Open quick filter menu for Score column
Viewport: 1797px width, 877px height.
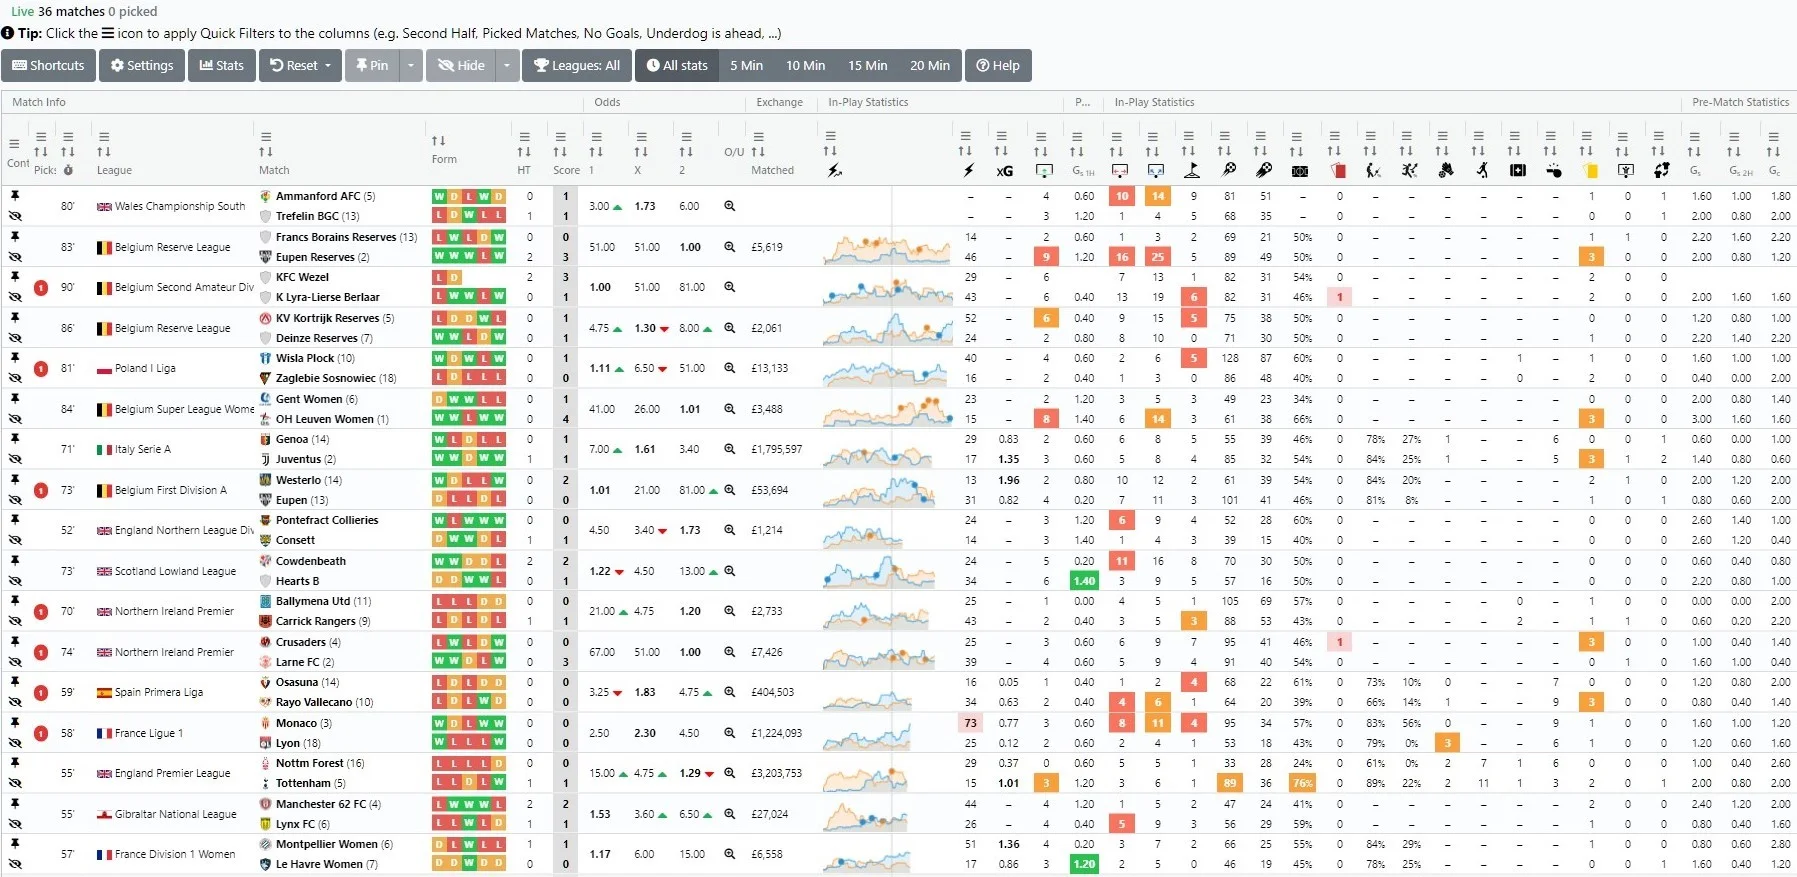560,136
